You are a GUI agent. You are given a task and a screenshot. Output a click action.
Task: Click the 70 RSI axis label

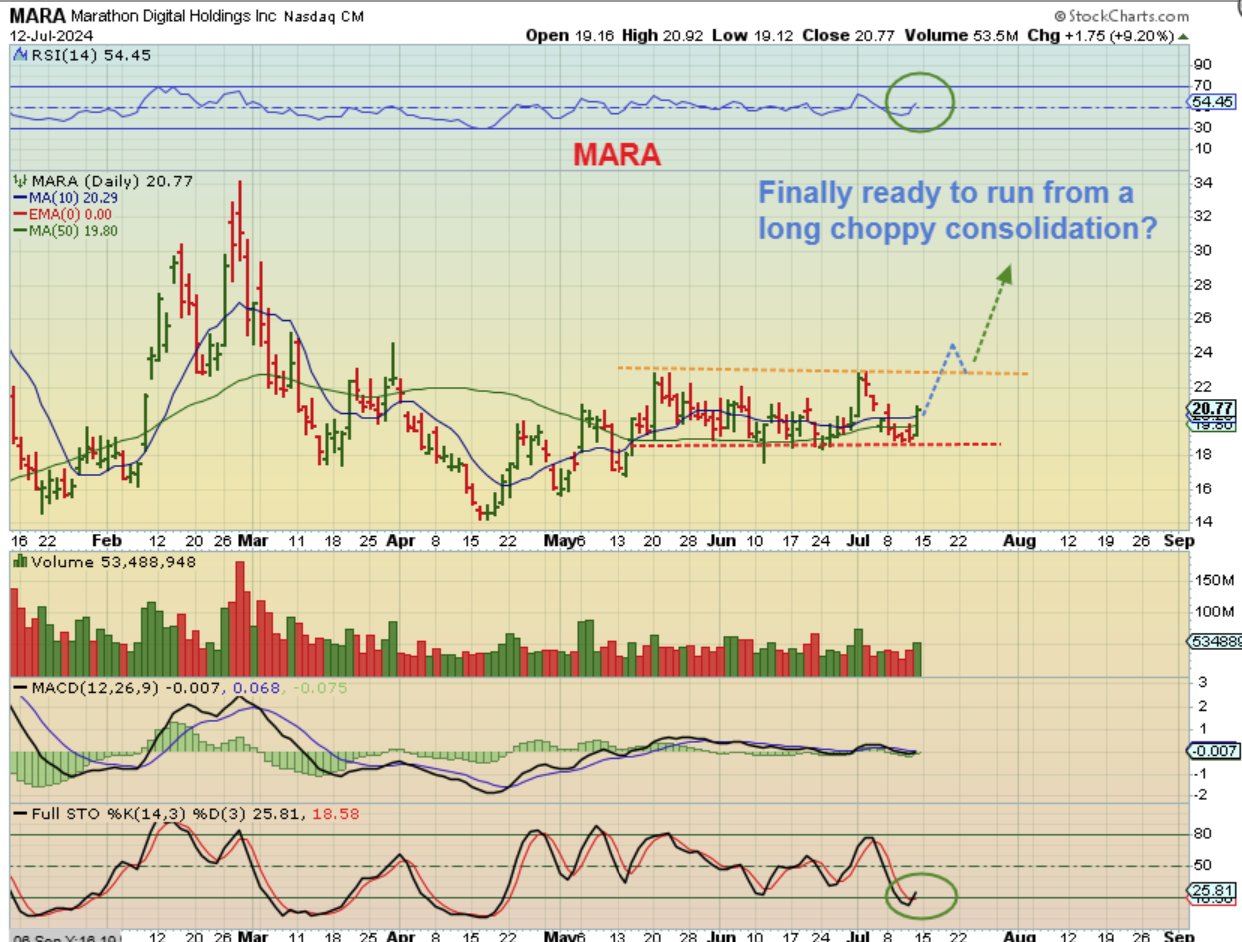[1203, 85]
